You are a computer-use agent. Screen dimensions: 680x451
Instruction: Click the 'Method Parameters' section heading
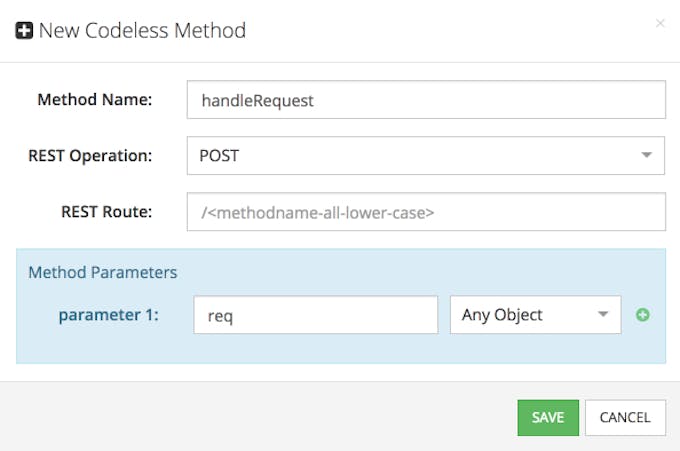tap(102, 272)
